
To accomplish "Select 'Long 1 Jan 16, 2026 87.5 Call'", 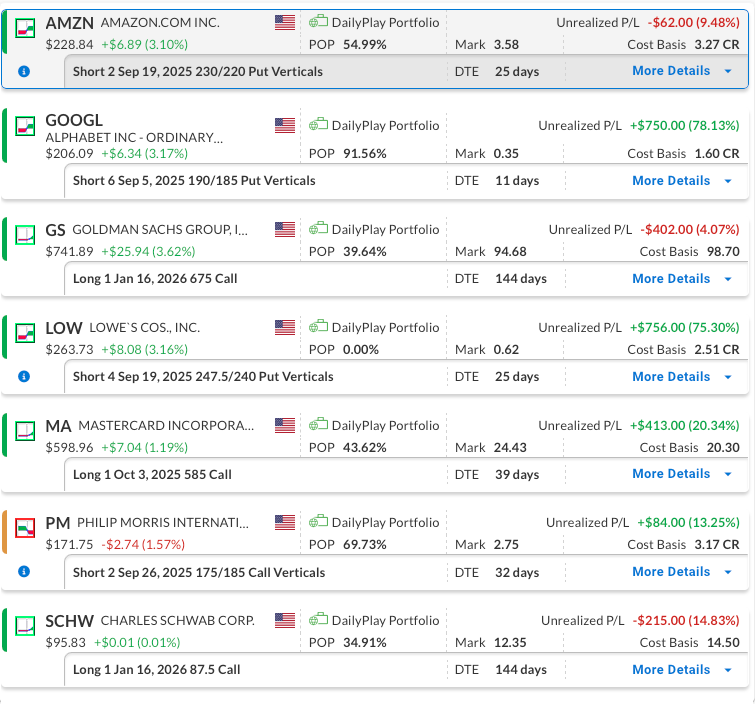I will click(156, 670).
